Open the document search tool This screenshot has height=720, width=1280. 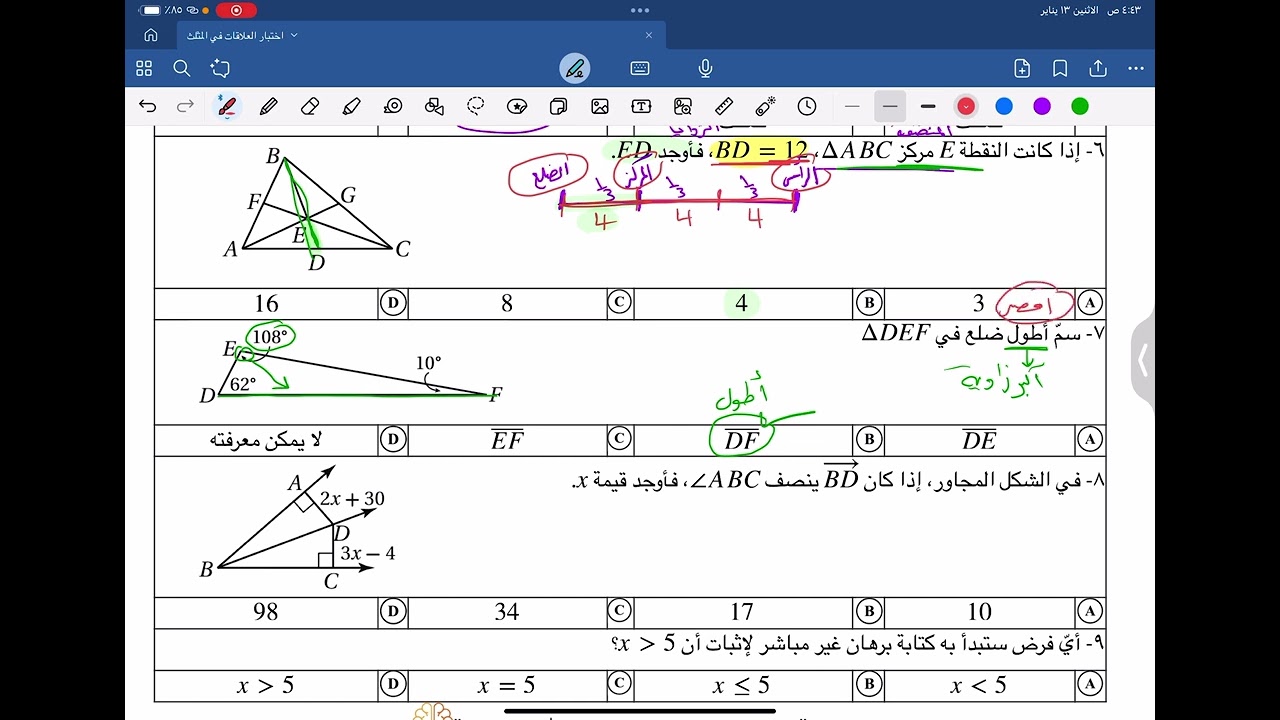[x=182, y=68]
